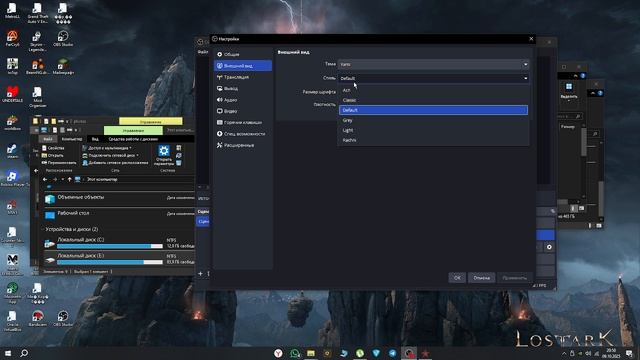Open the notification center in system tray
This screenshot has height=360, width=640.
tap(629, 353)
